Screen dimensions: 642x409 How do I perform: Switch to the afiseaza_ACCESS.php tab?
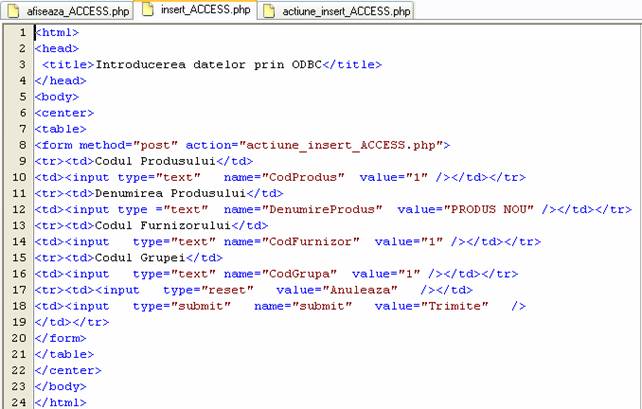point(77,12)
